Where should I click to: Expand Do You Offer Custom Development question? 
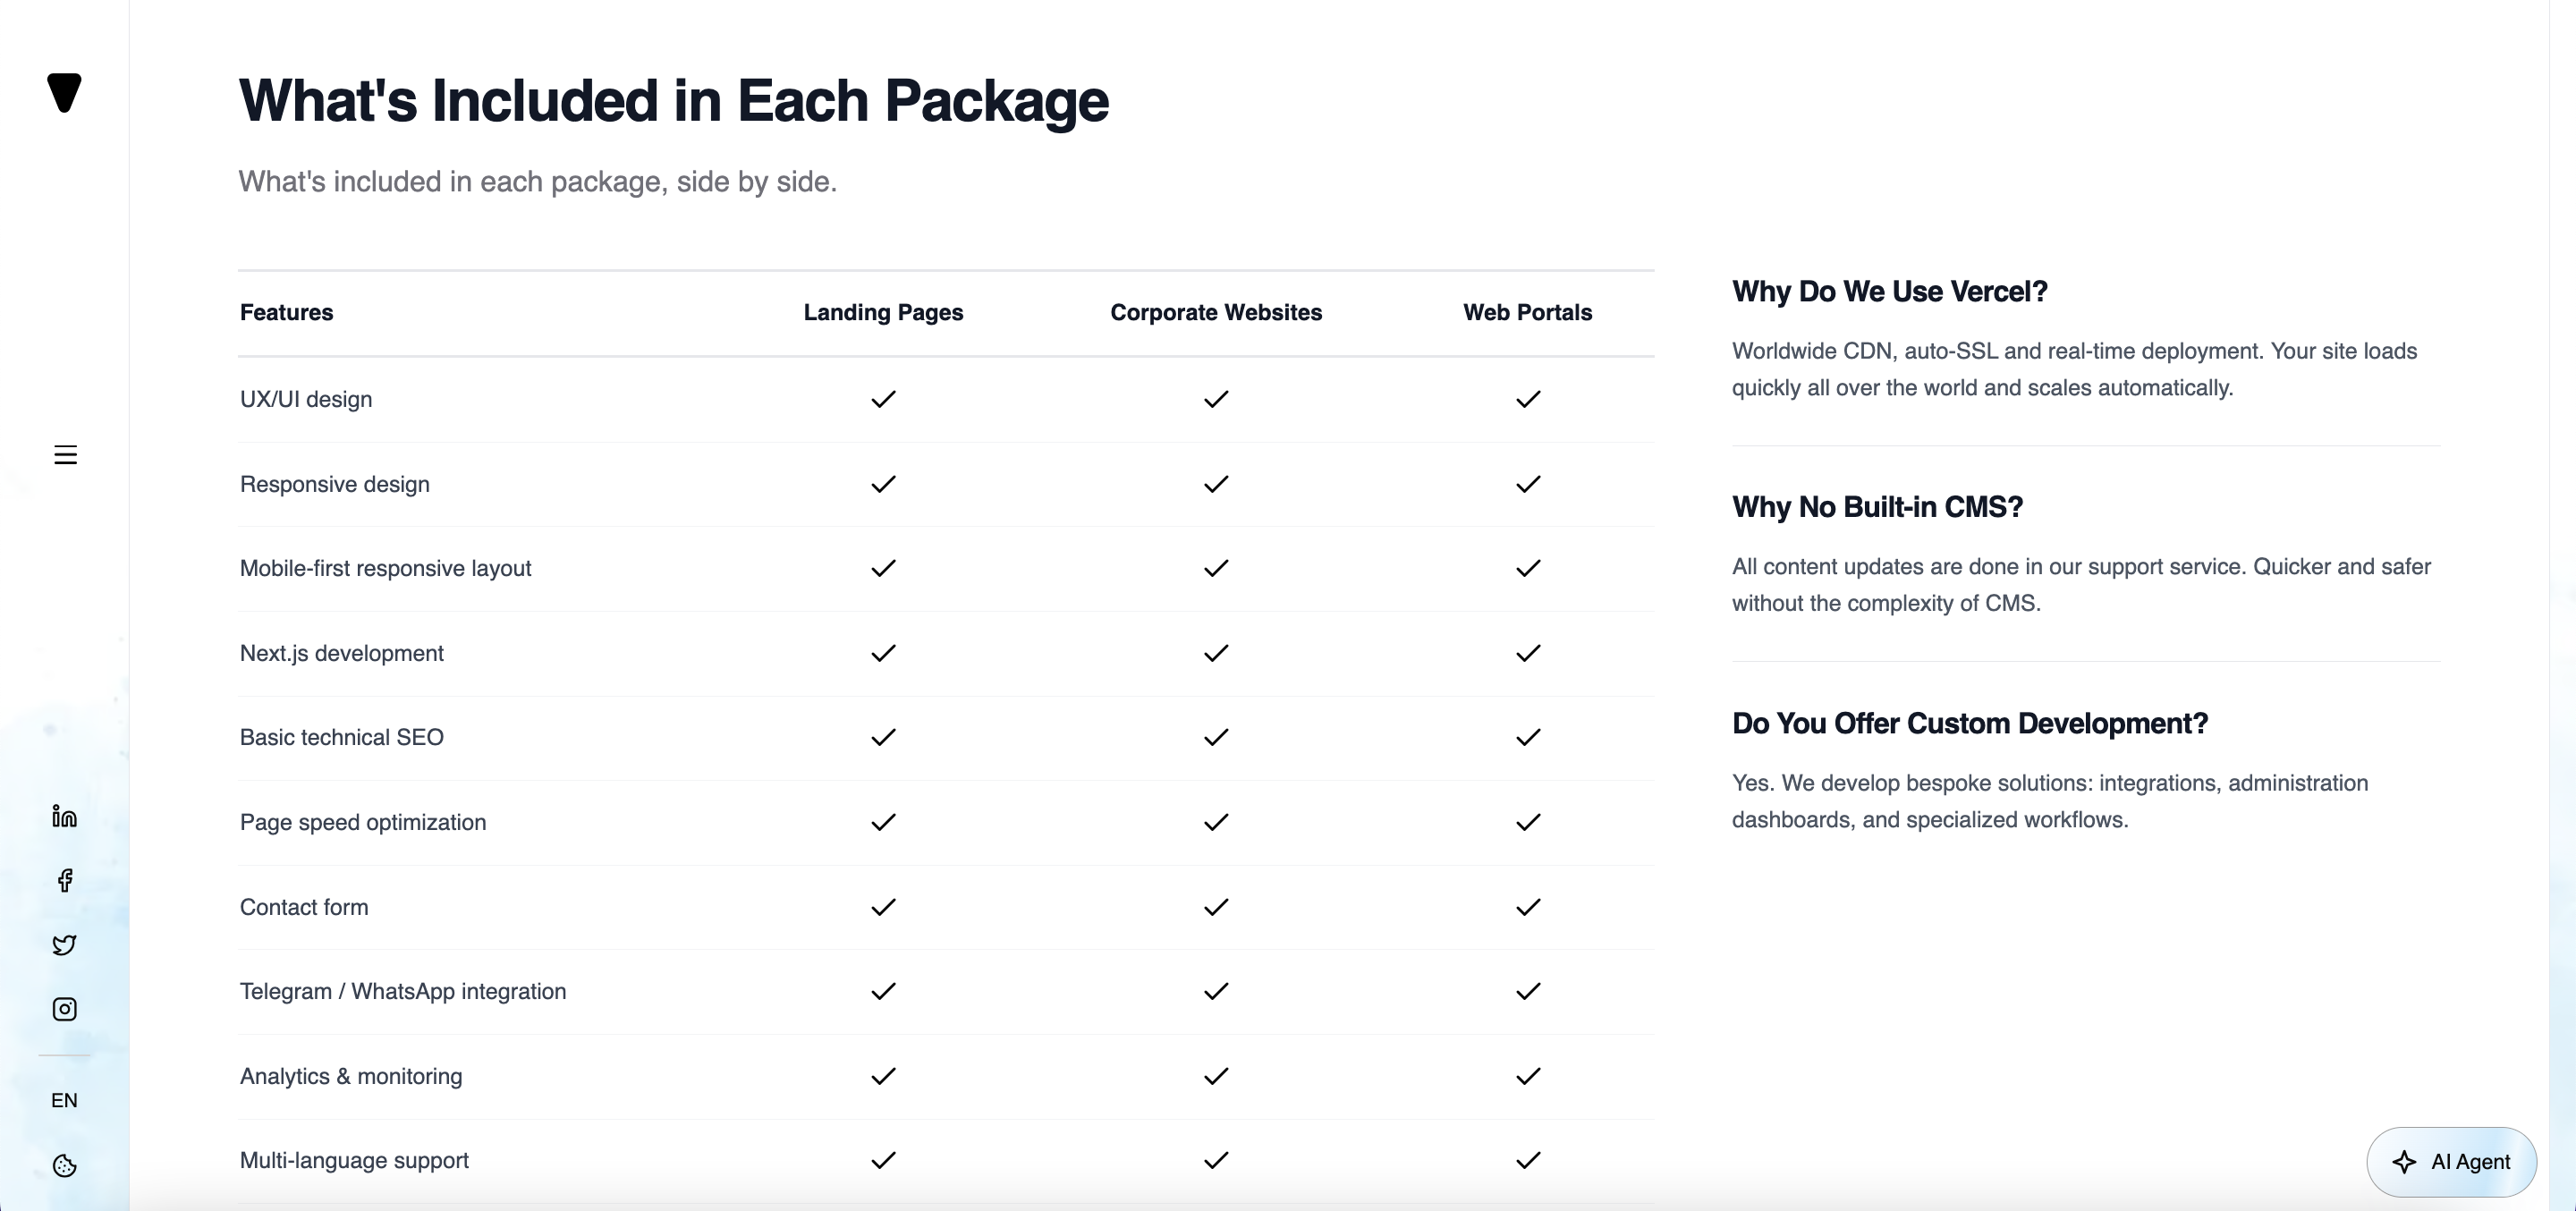pos(1969,723)
